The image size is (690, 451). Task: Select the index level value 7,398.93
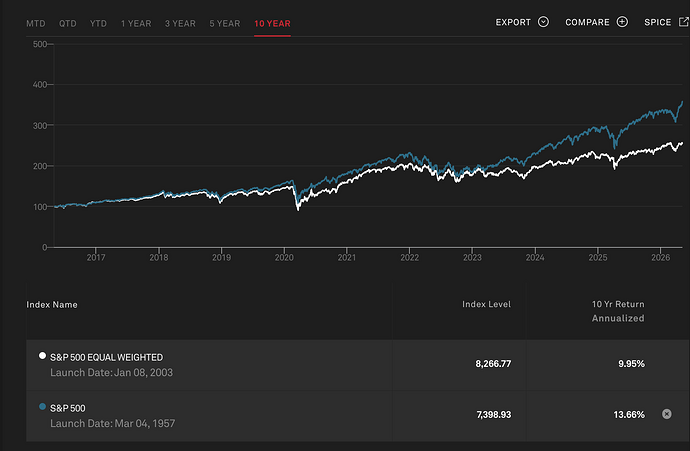pyautogui.click(x=494, y=414)
